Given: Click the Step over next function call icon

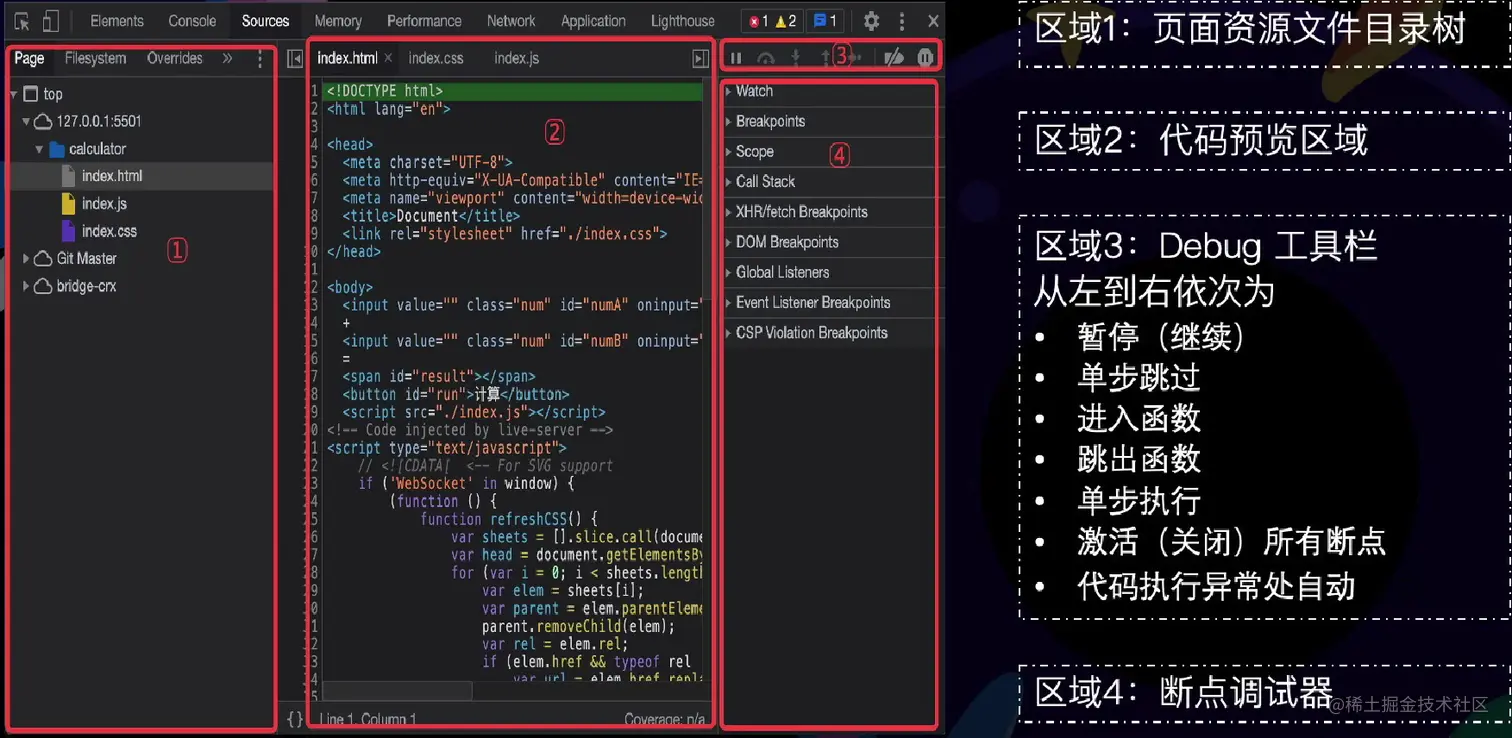Looking at the screenshot, I should (x=766, y=58).
